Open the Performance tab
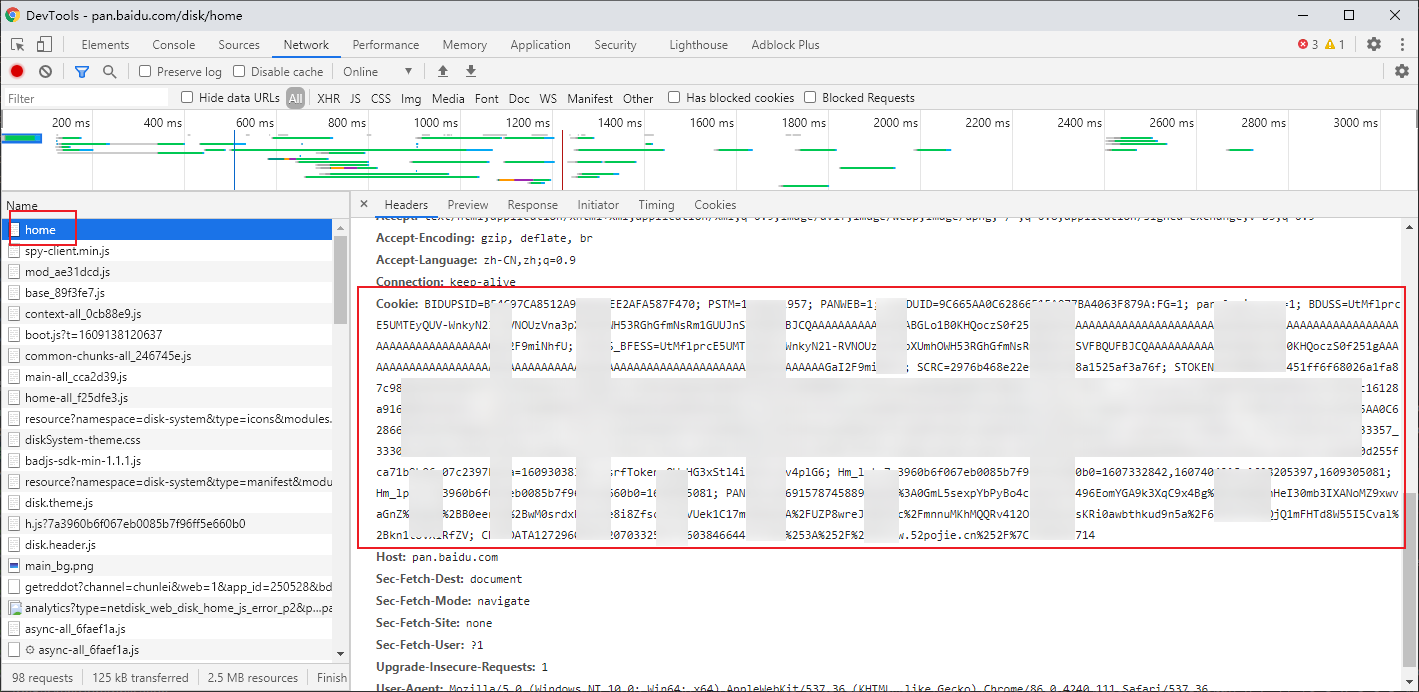This screenshot has width=1419, height=692. click(x=386, y=44)
